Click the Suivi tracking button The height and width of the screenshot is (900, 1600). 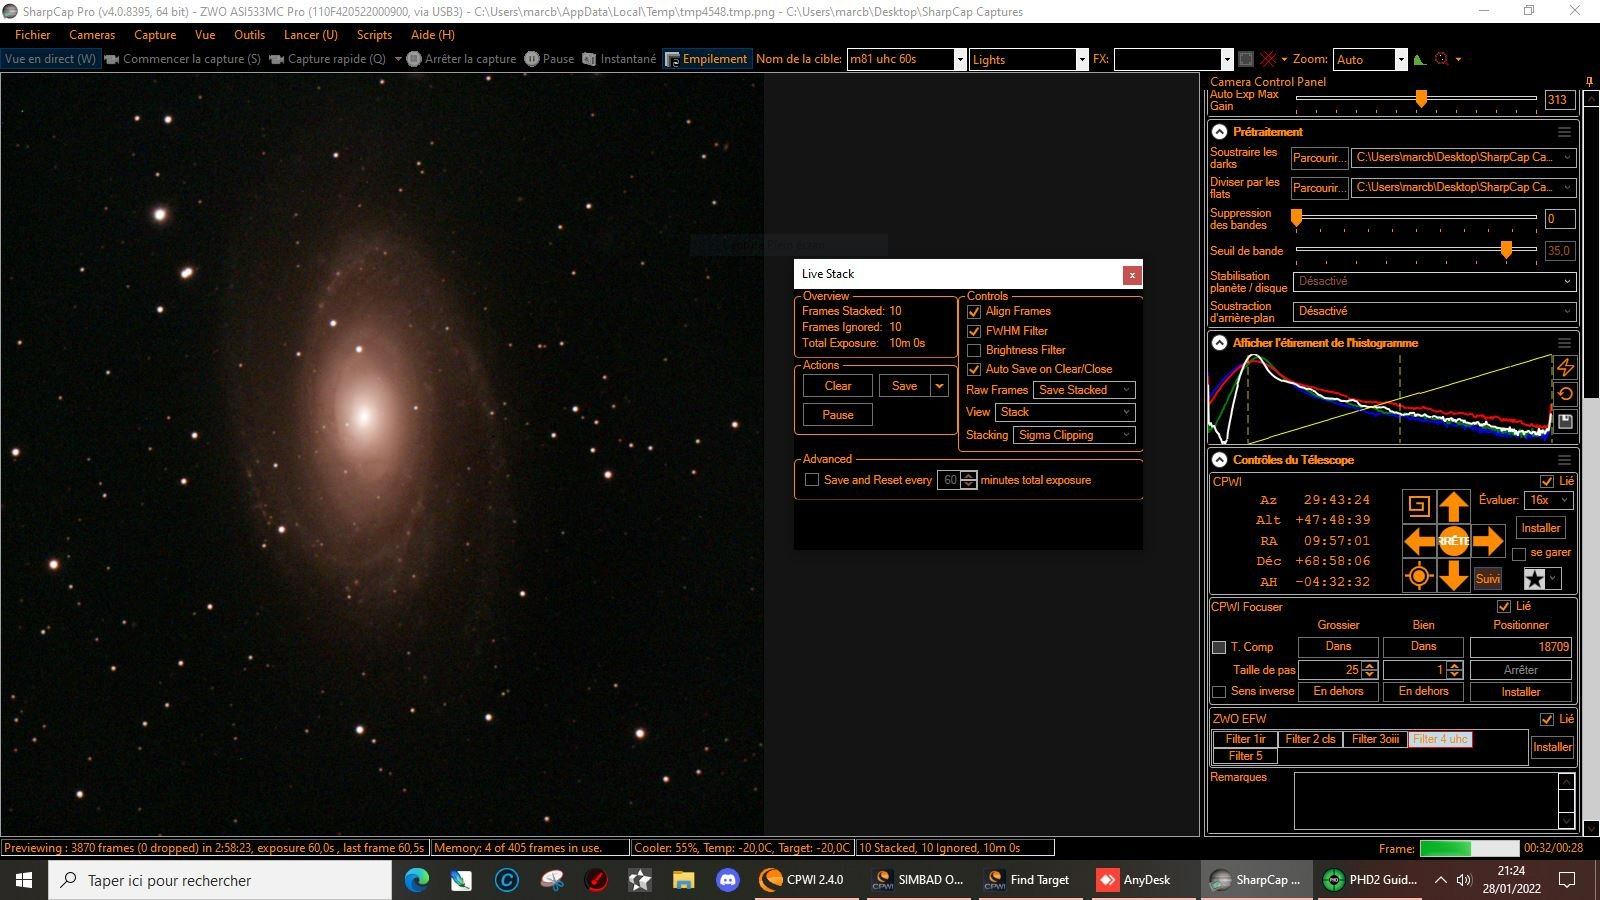point(1488,579)
